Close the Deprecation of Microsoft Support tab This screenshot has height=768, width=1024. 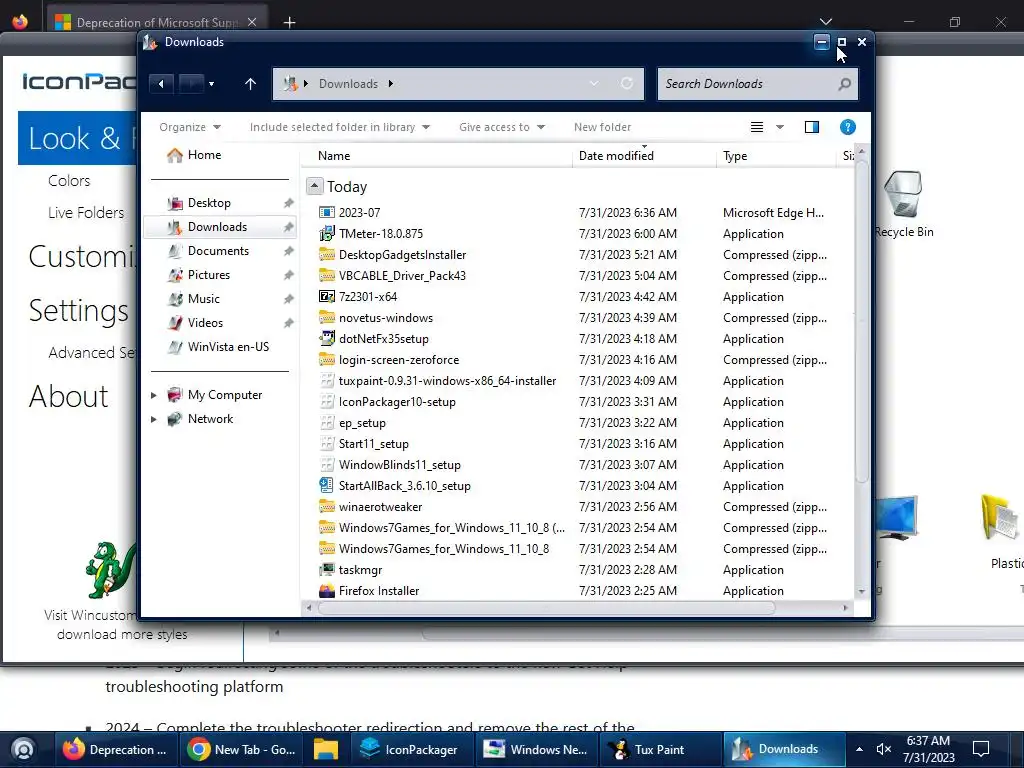coord(252,22)
